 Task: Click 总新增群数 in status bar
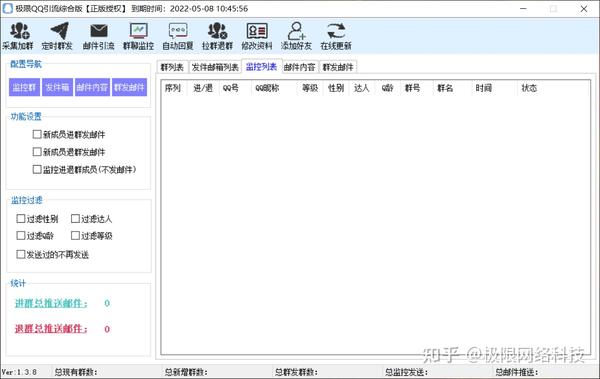186,372
